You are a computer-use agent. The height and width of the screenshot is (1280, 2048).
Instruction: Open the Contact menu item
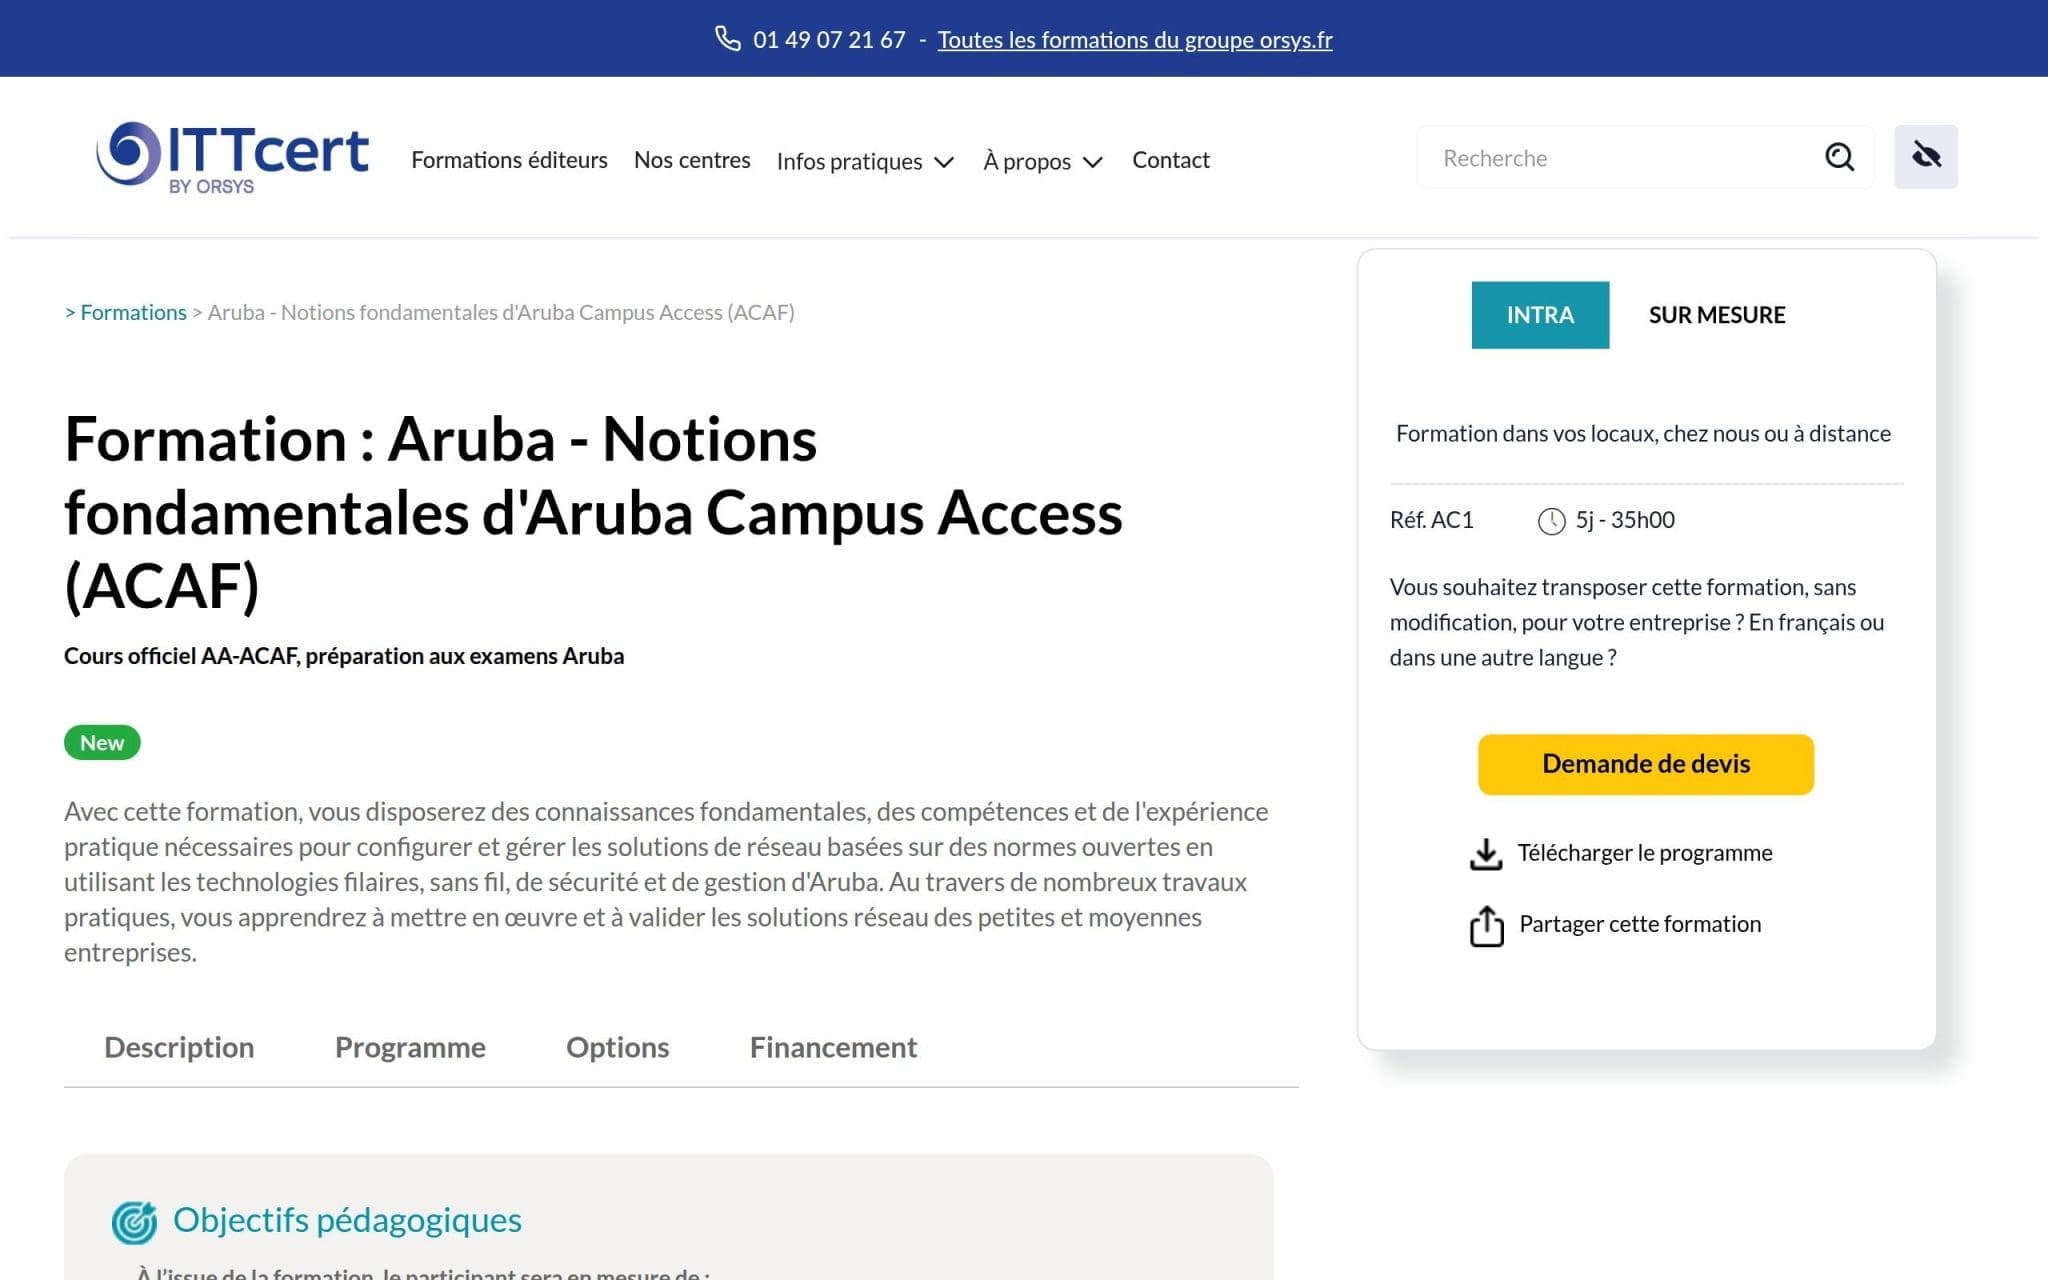click(1171, 160)
